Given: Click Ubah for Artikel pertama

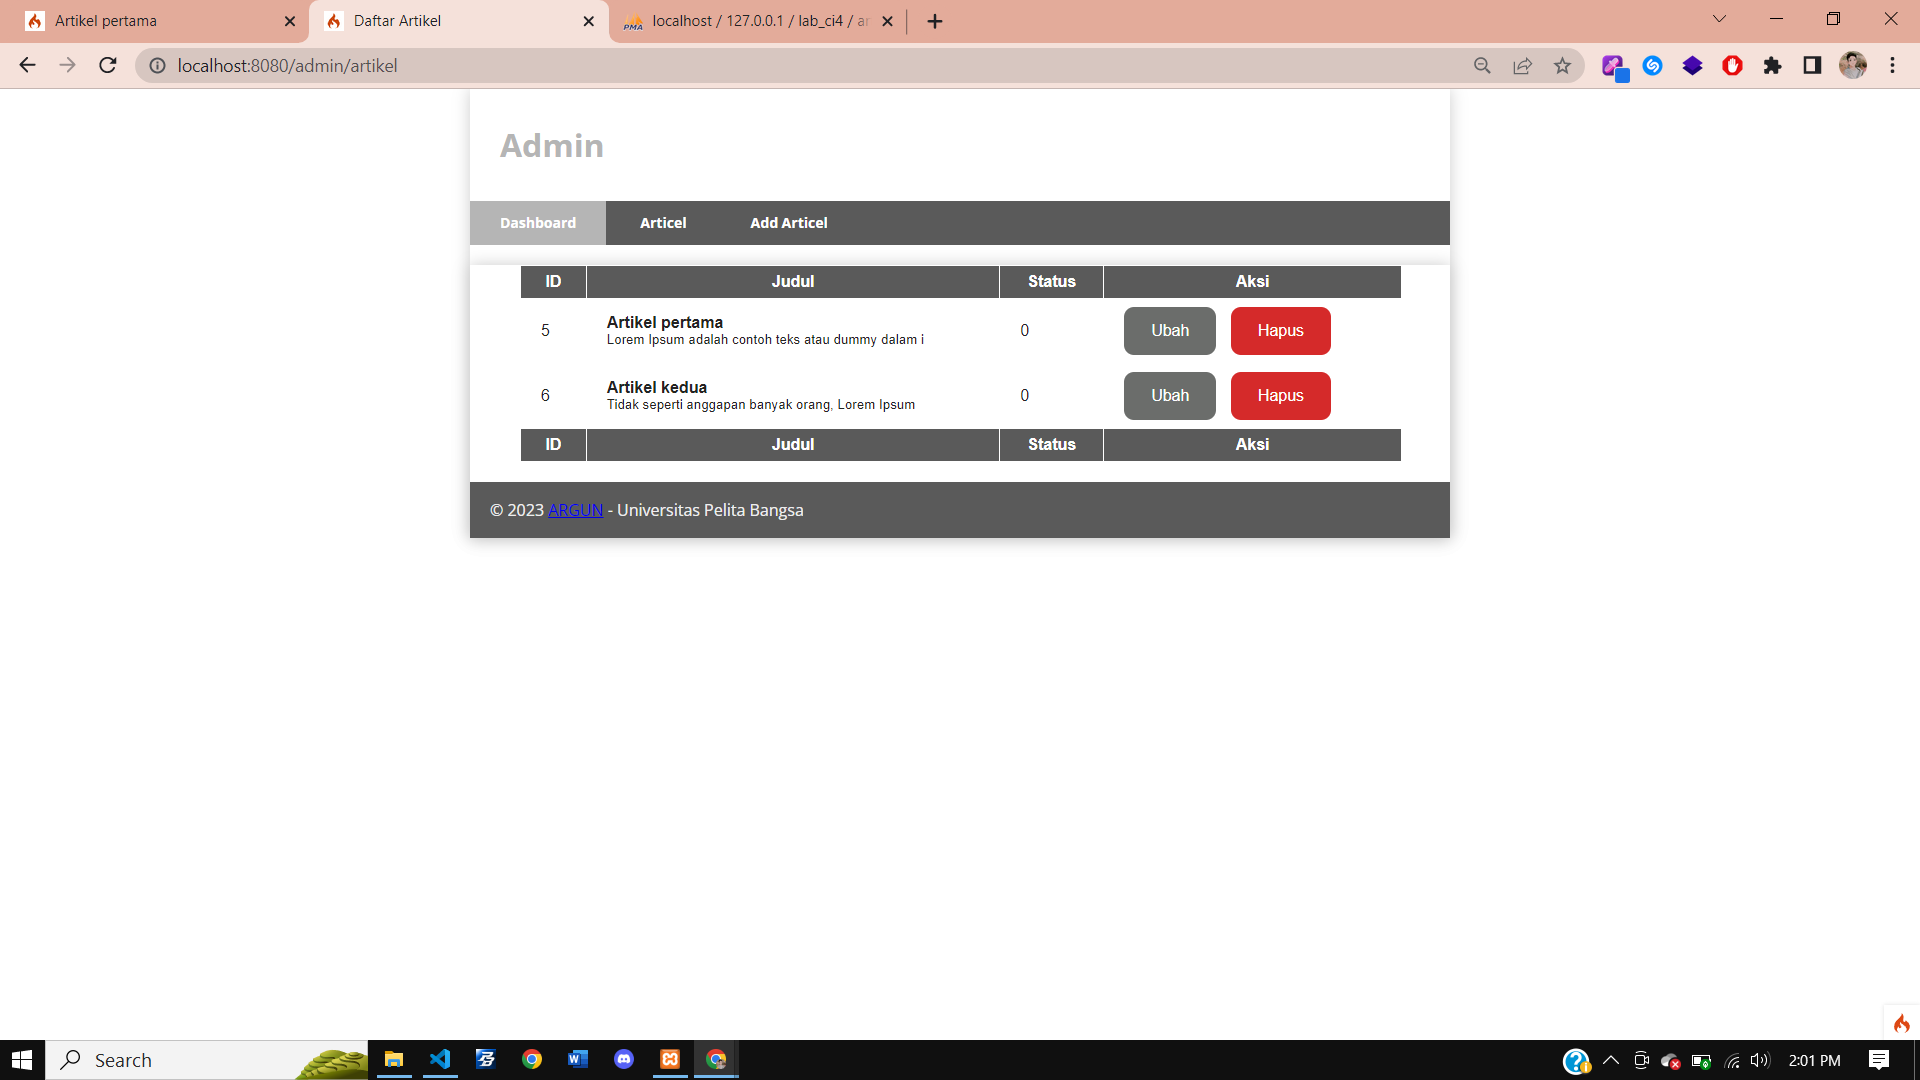Looking at the screenshot, I should click(x=1169, y=331).
